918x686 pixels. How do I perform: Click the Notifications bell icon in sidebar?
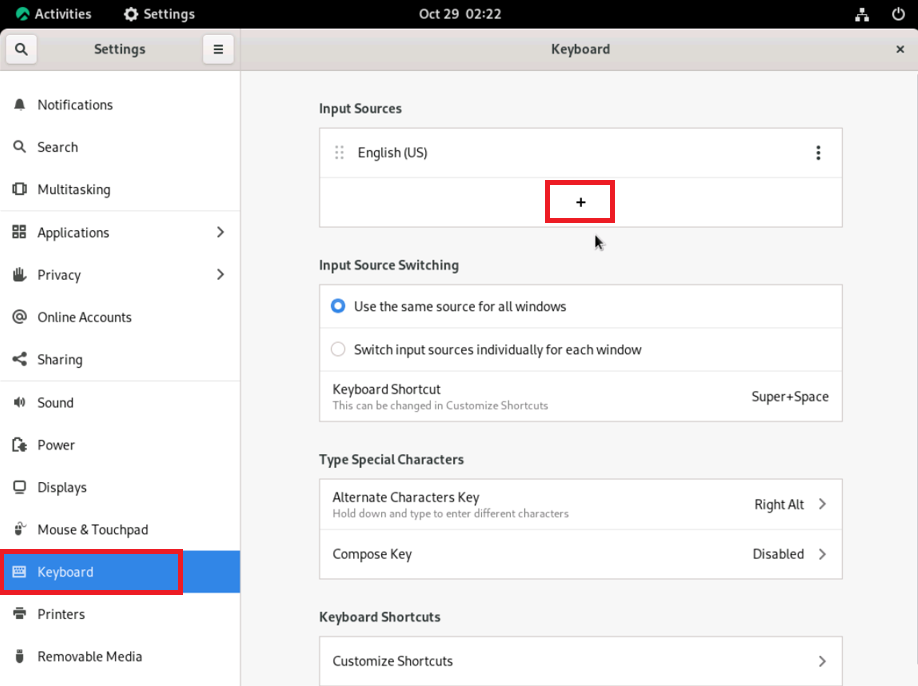click(x=19, y=105)
